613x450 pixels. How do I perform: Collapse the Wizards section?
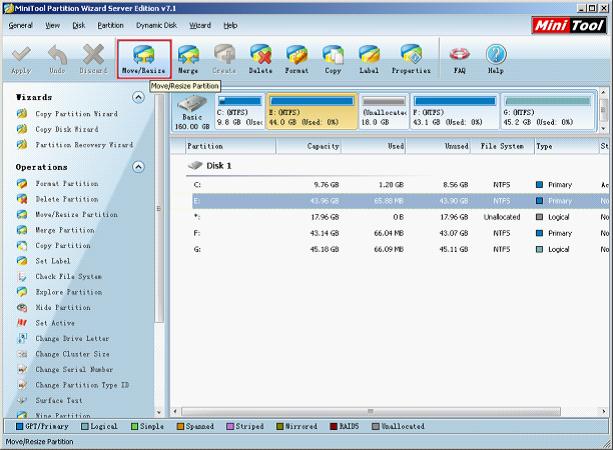(x=138, y=97)
